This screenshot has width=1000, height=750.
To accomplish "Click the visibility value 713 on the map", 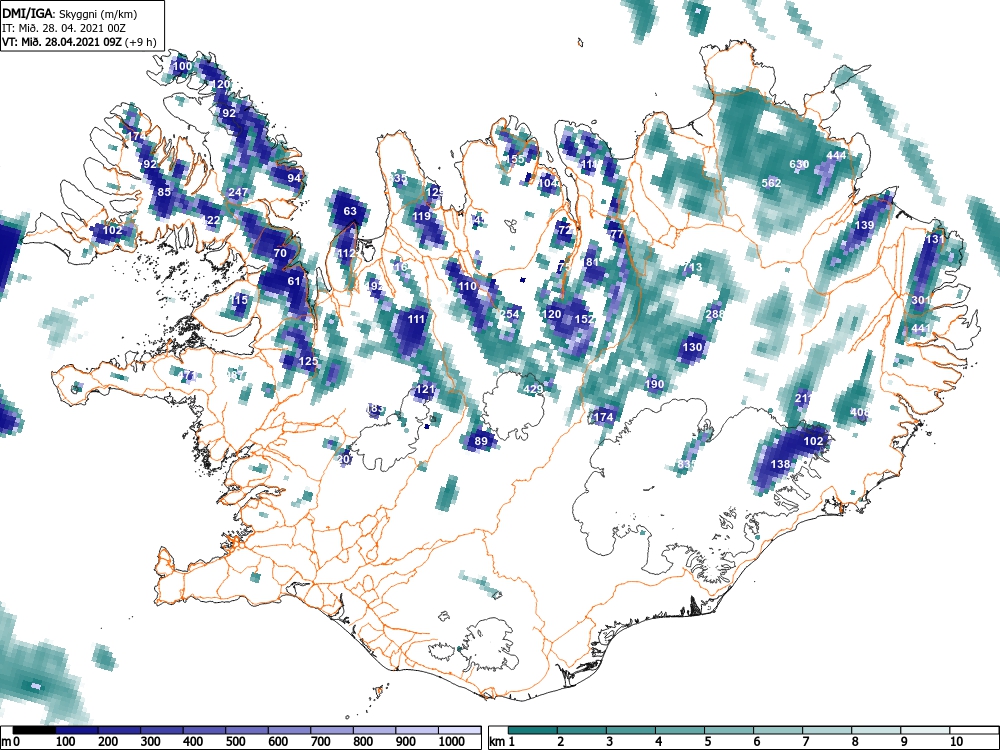I will click(x=692, y=267).
